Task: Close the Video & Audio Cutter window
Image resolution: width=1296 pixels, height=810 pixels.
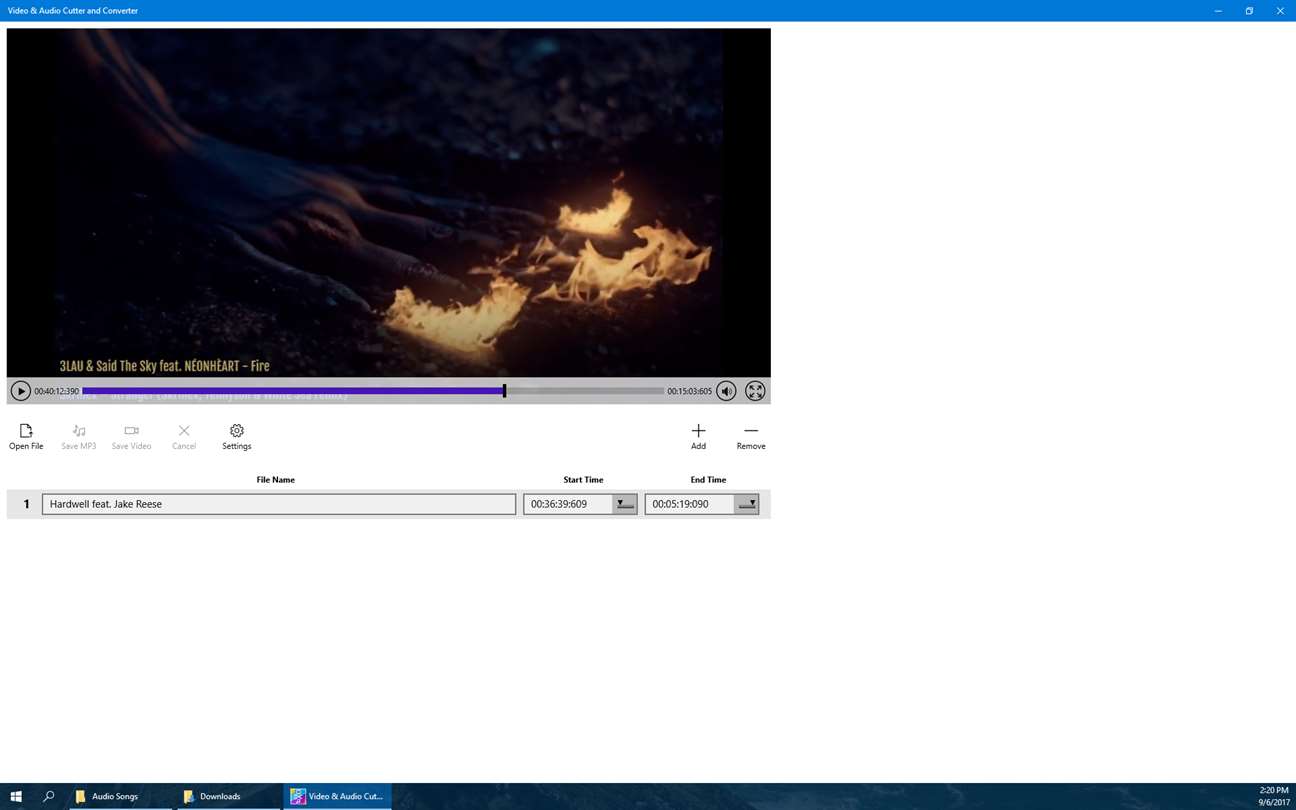Action: click(1280, 11)
